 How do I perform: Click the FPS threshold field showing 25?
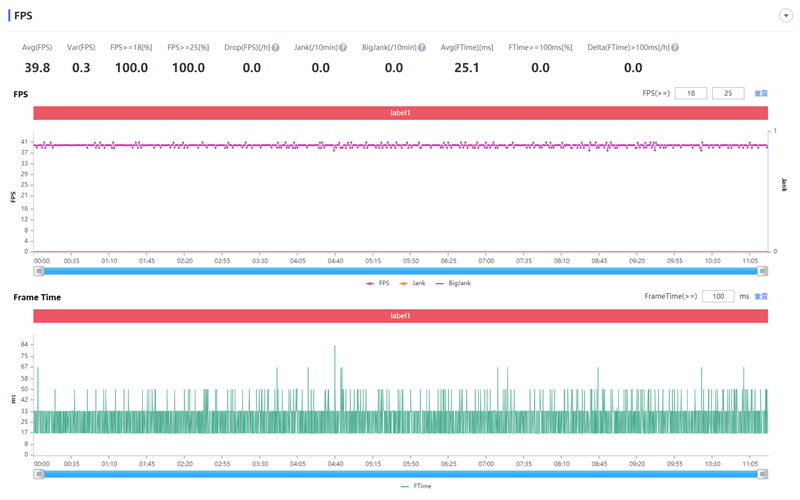pyautogui.click(x=728, y=93)
